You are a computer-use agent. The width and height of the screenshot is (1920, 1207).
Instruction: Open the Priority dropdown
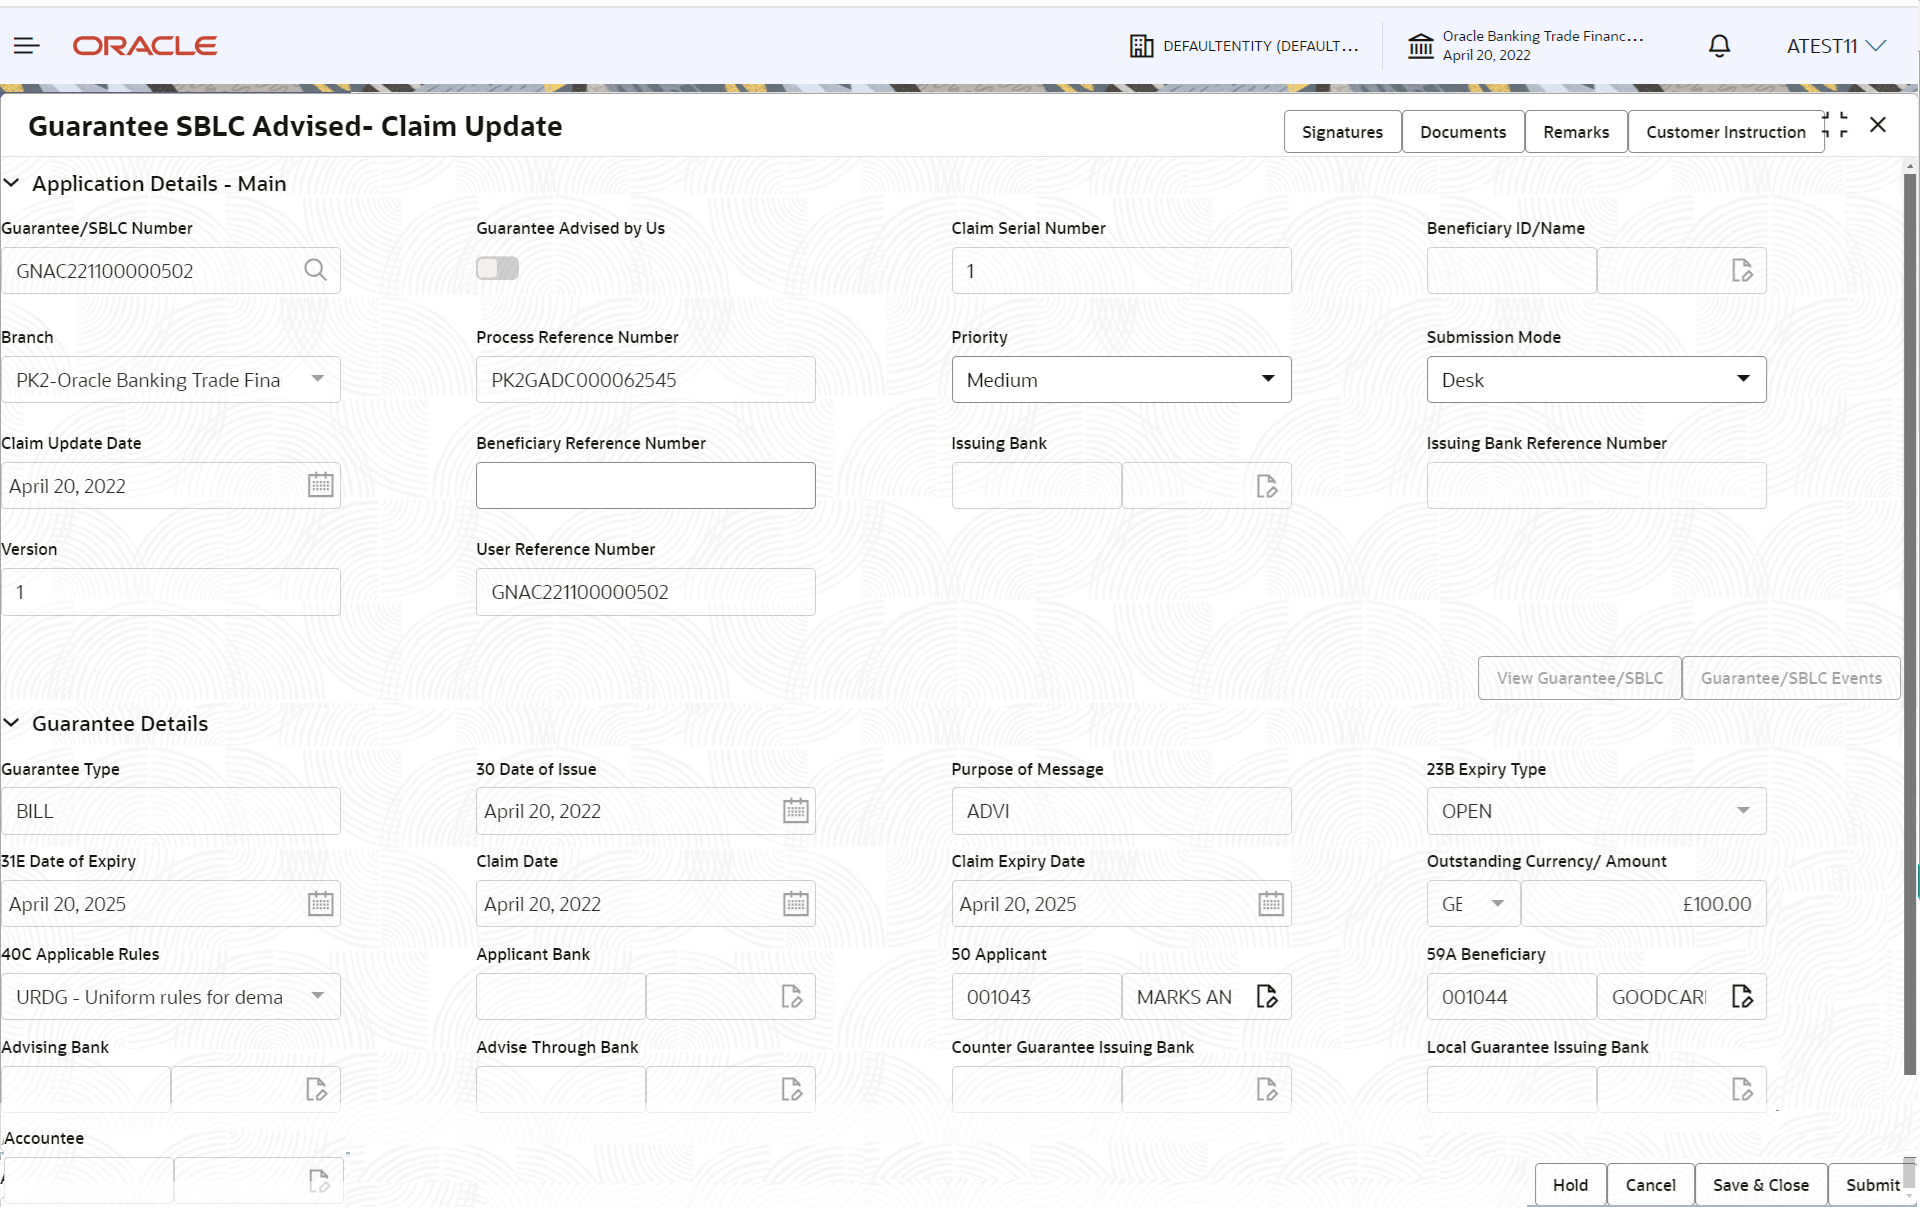tap(1267, 379)
